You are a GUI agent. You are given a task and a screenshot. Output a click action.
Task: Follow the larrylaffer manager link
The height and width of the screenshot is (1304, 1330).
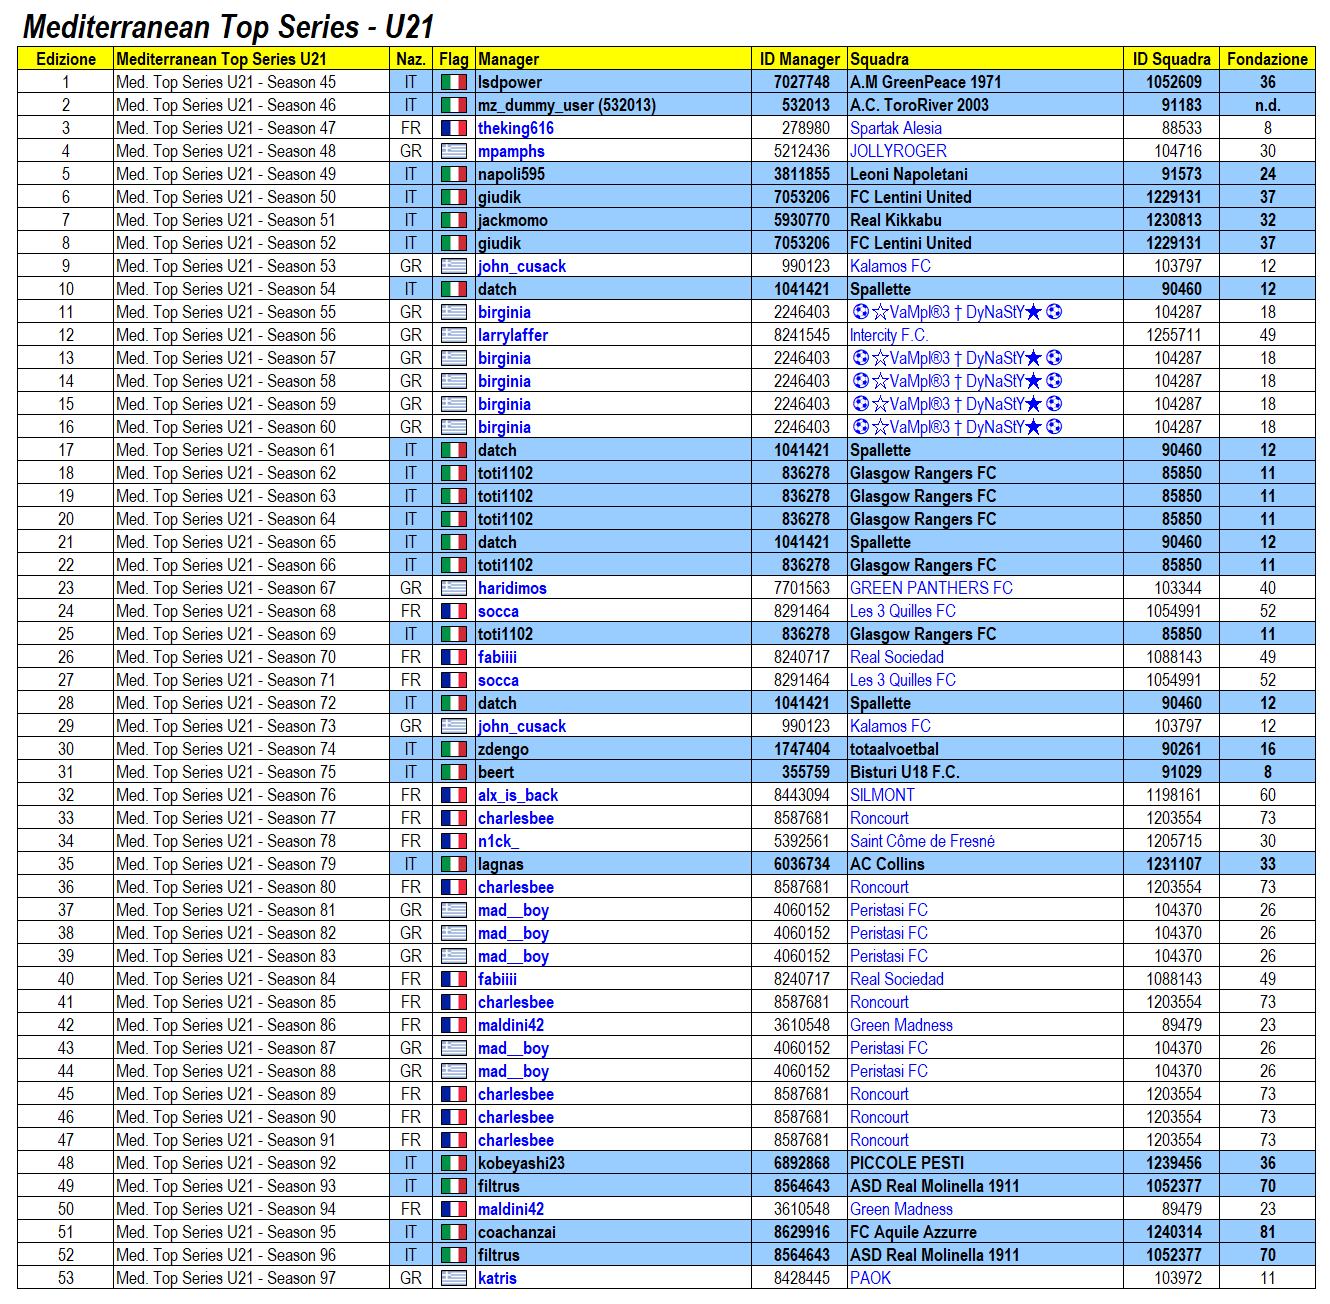point(513,335)
